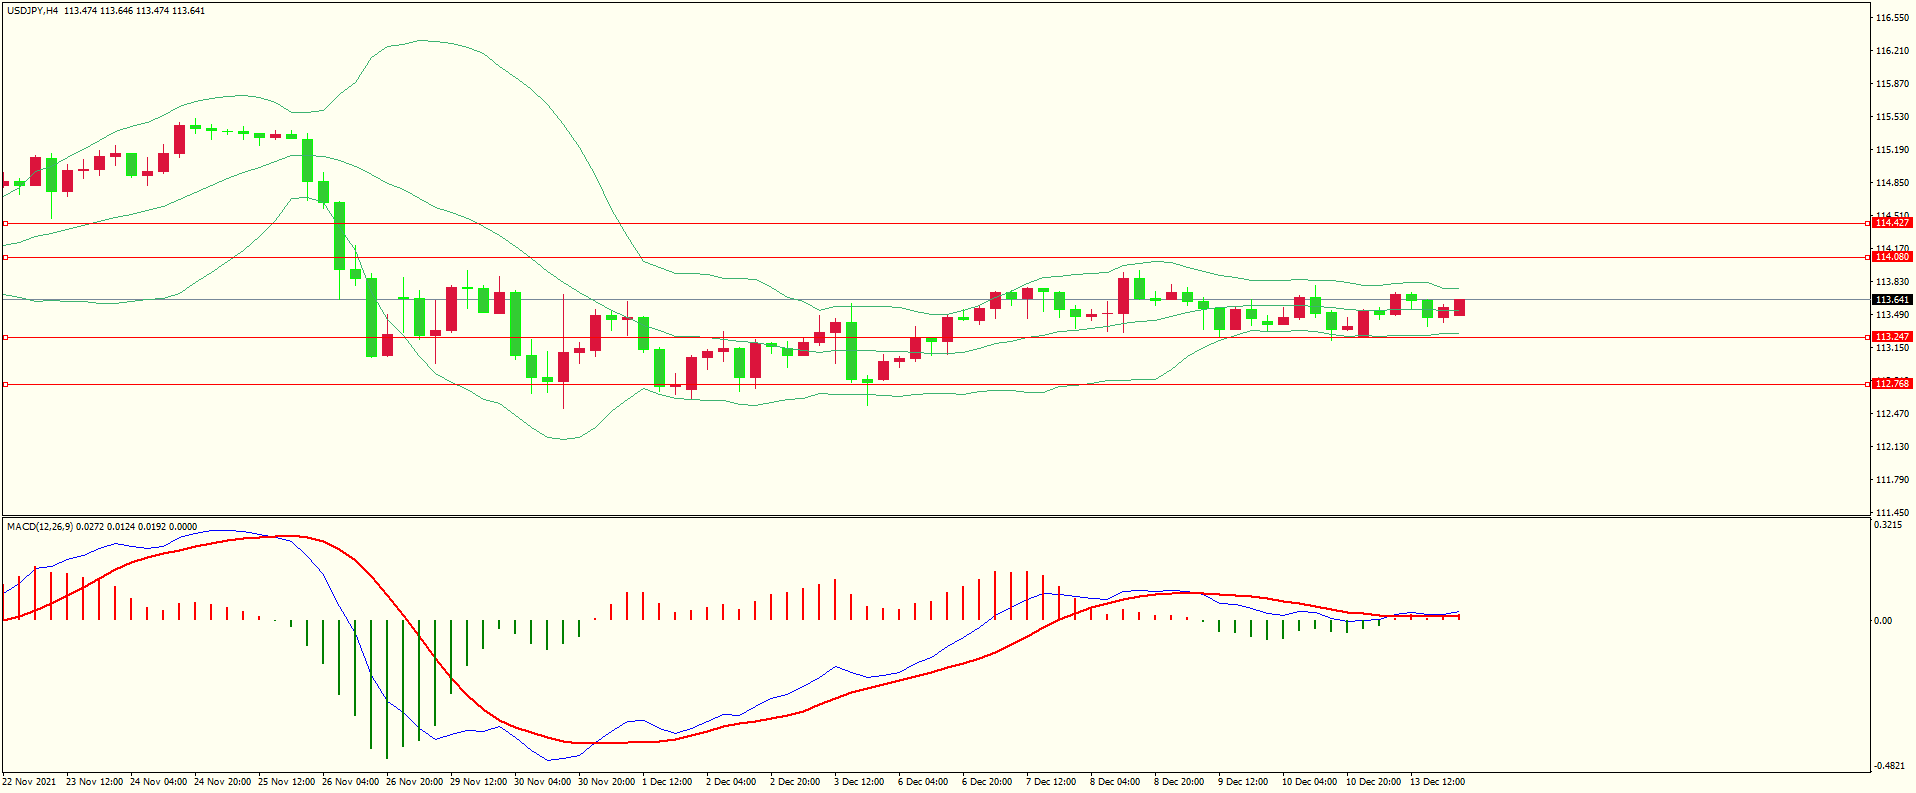Click the red 112.768 price level label
Image resolution: width=1916 pixels, height=793 pixels.
[x=1891, y=384]
